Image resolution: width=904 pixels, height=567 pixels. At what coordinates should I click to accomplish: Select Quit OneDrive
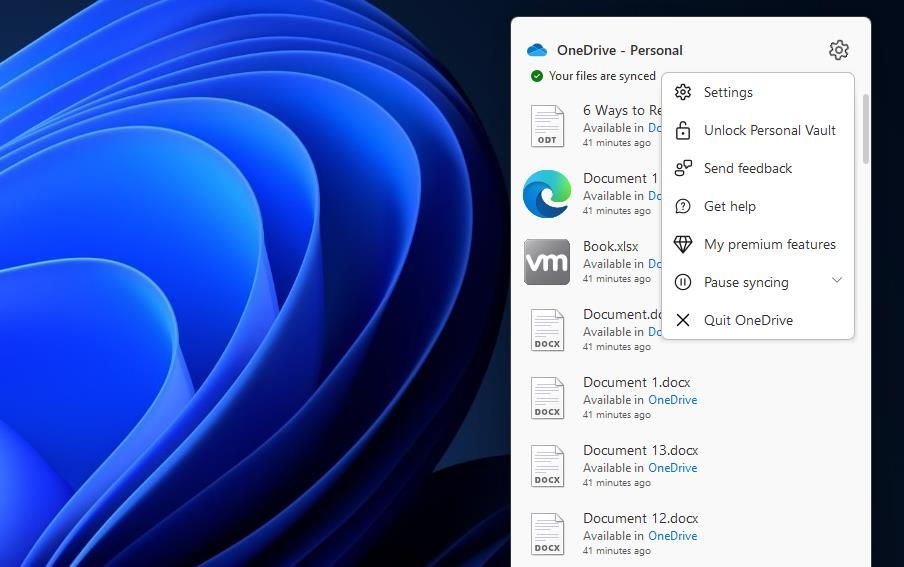tap(758, 320)
